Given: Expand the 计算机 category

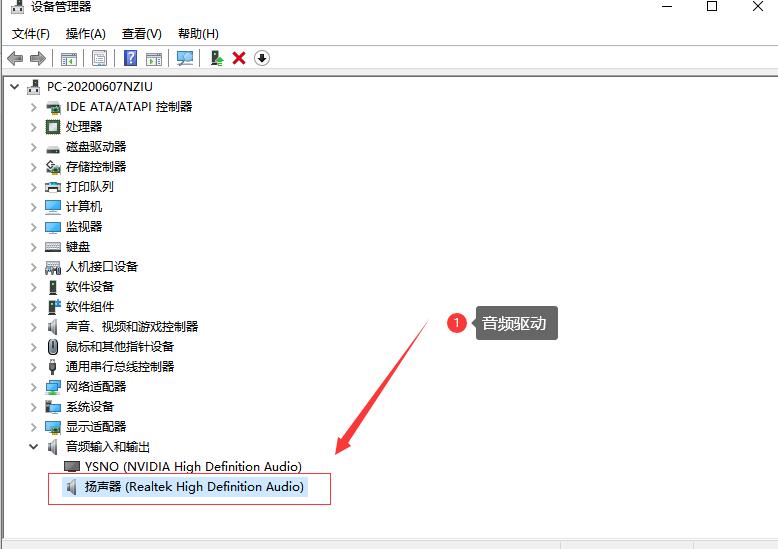Looking at the screenshot, I should point(33,207).
